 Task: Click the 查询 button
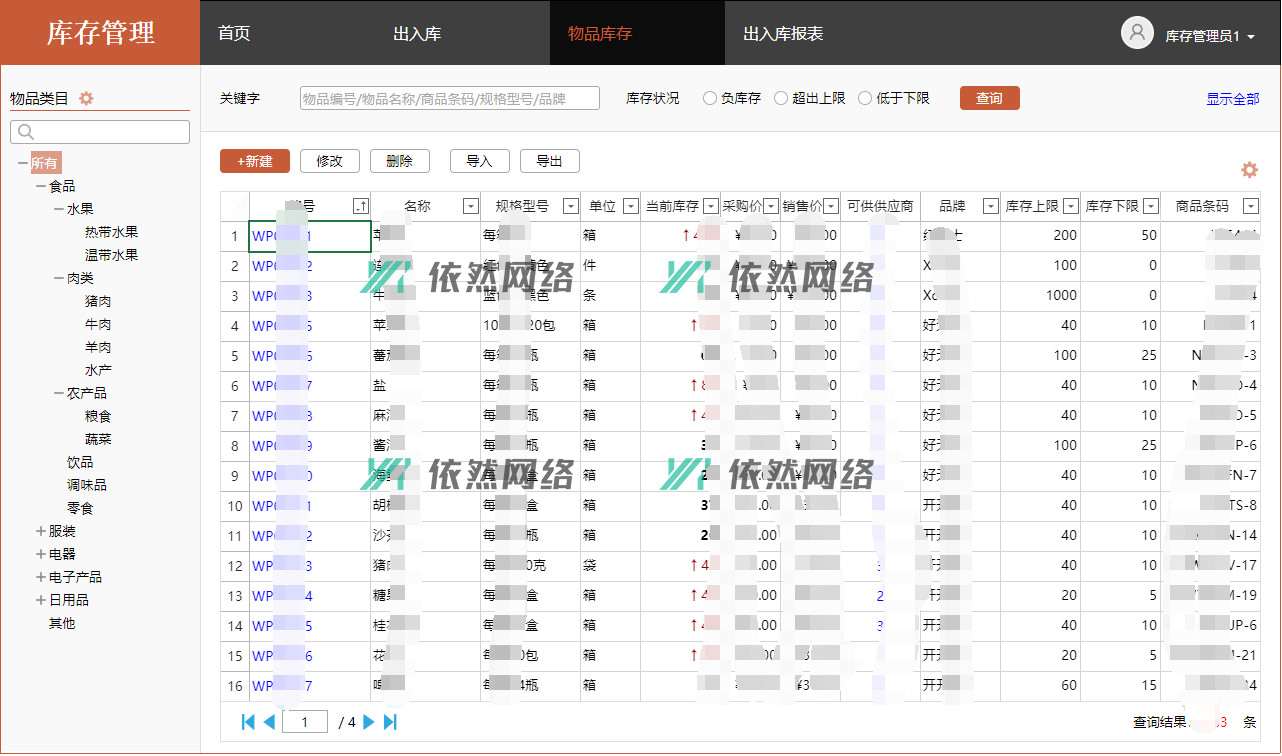click(x=989, y=98)
